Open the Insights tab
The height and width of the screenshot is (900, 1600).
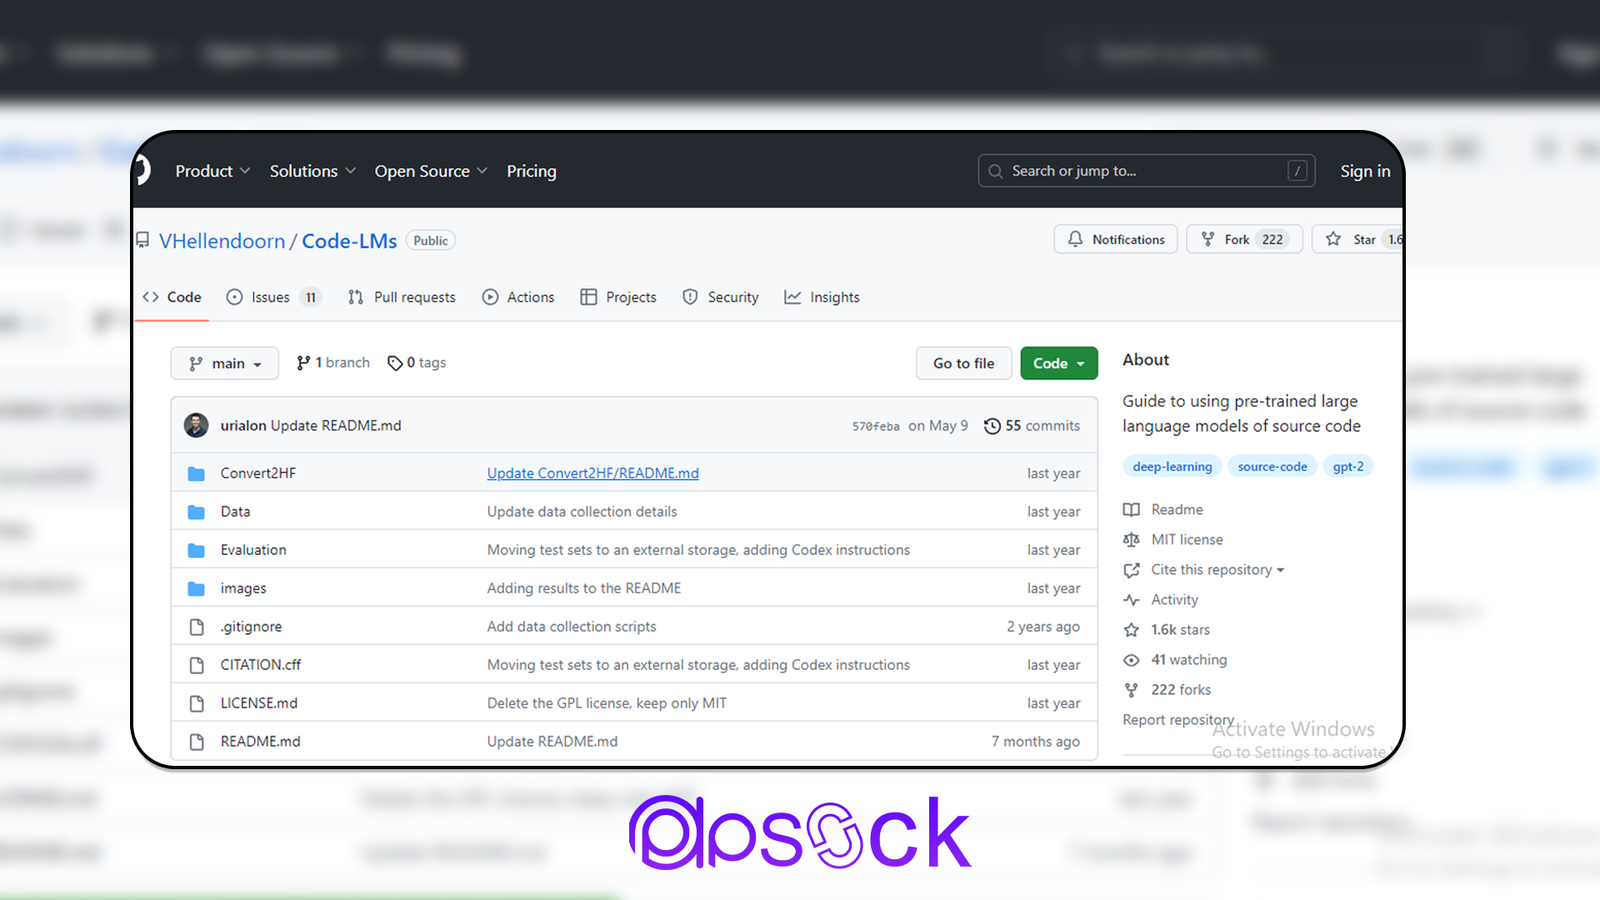(x=822, y=297)
